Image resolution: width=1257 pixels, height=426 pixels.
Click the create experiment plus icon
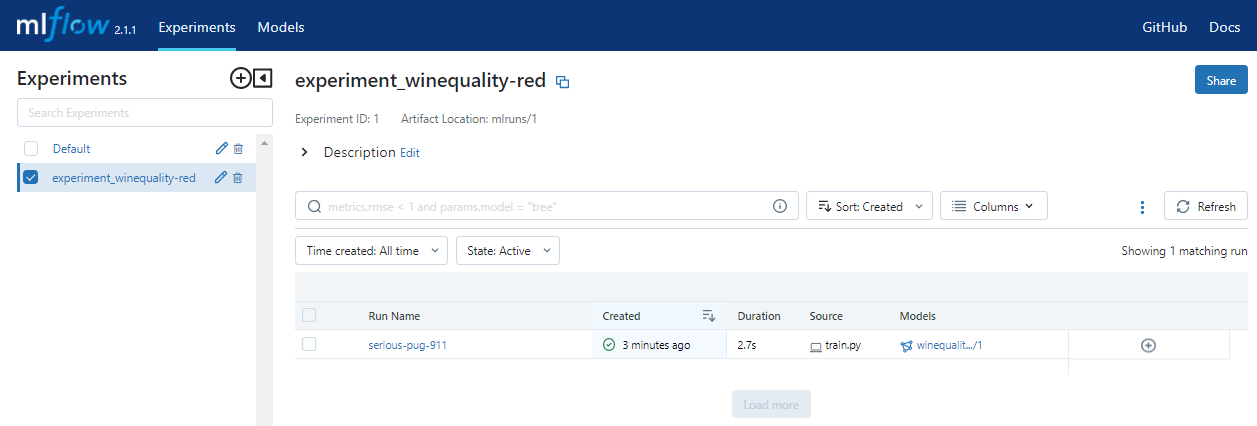(x=240, y=78)
